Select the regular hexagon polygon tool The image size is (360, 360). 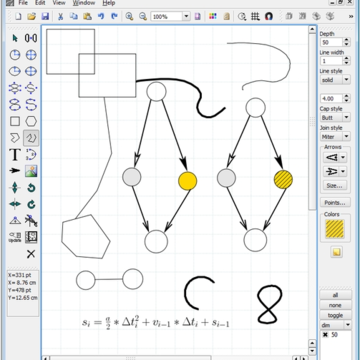31,121
